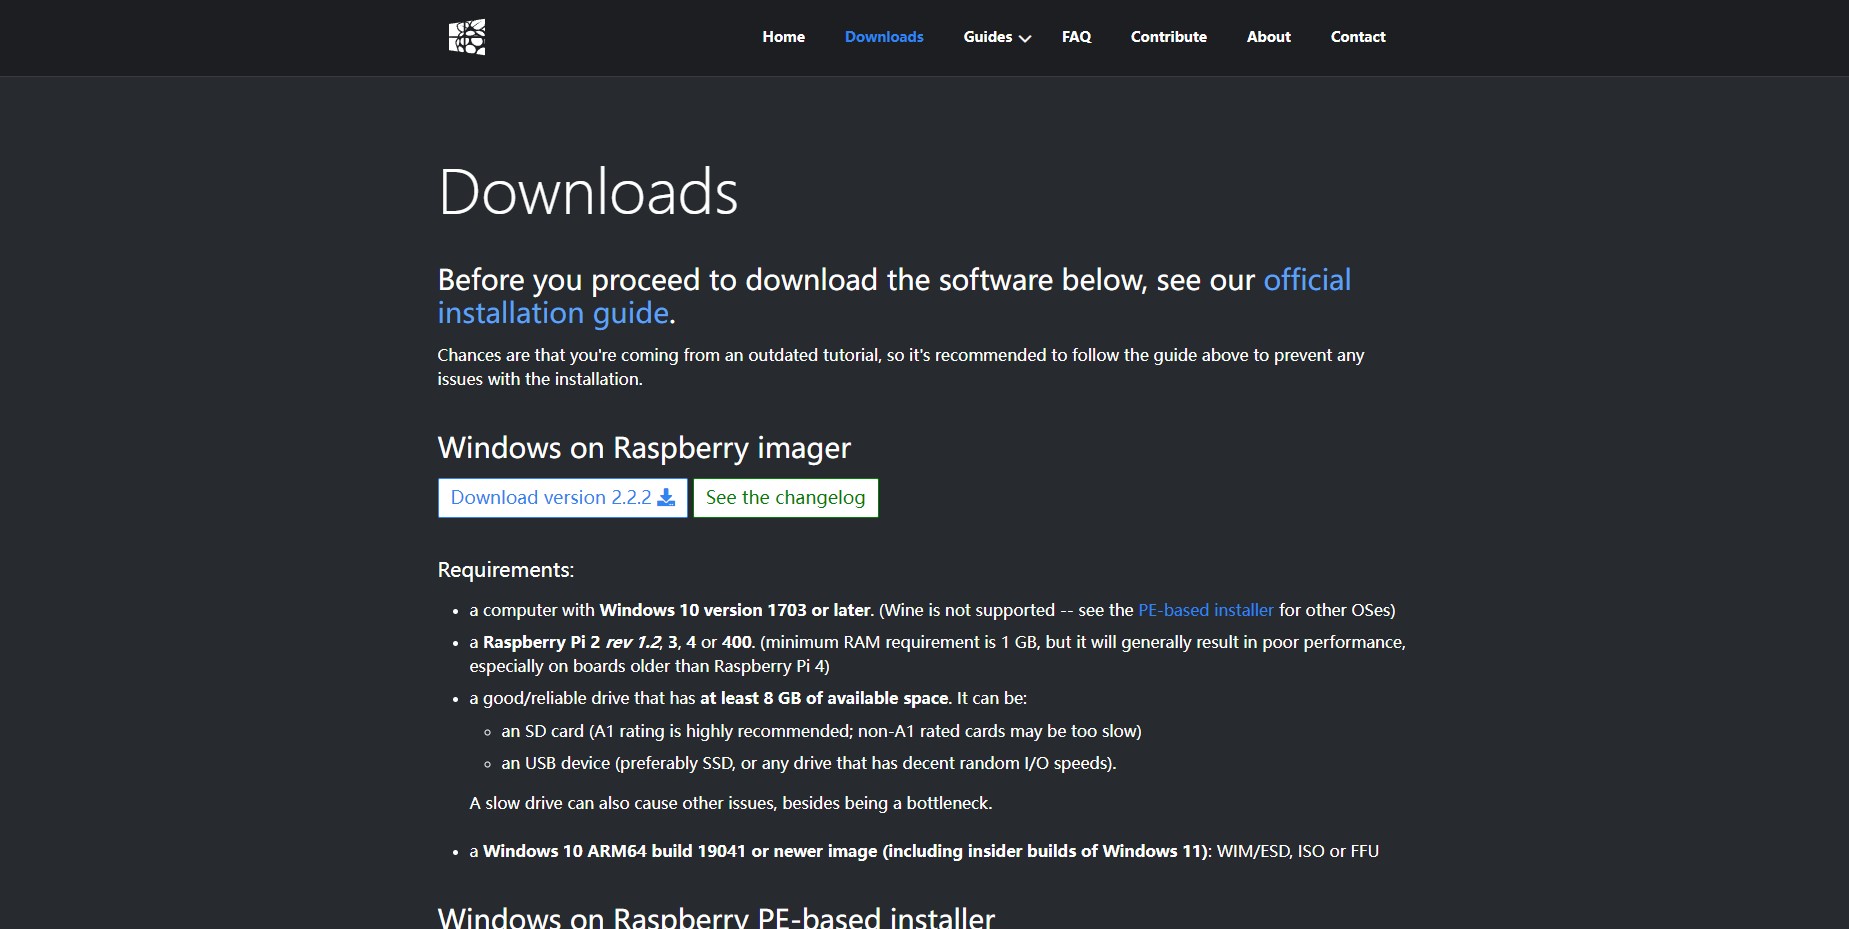Click the See the changelog button
This screenshot has width=1849, height=929.
[785, 498]
